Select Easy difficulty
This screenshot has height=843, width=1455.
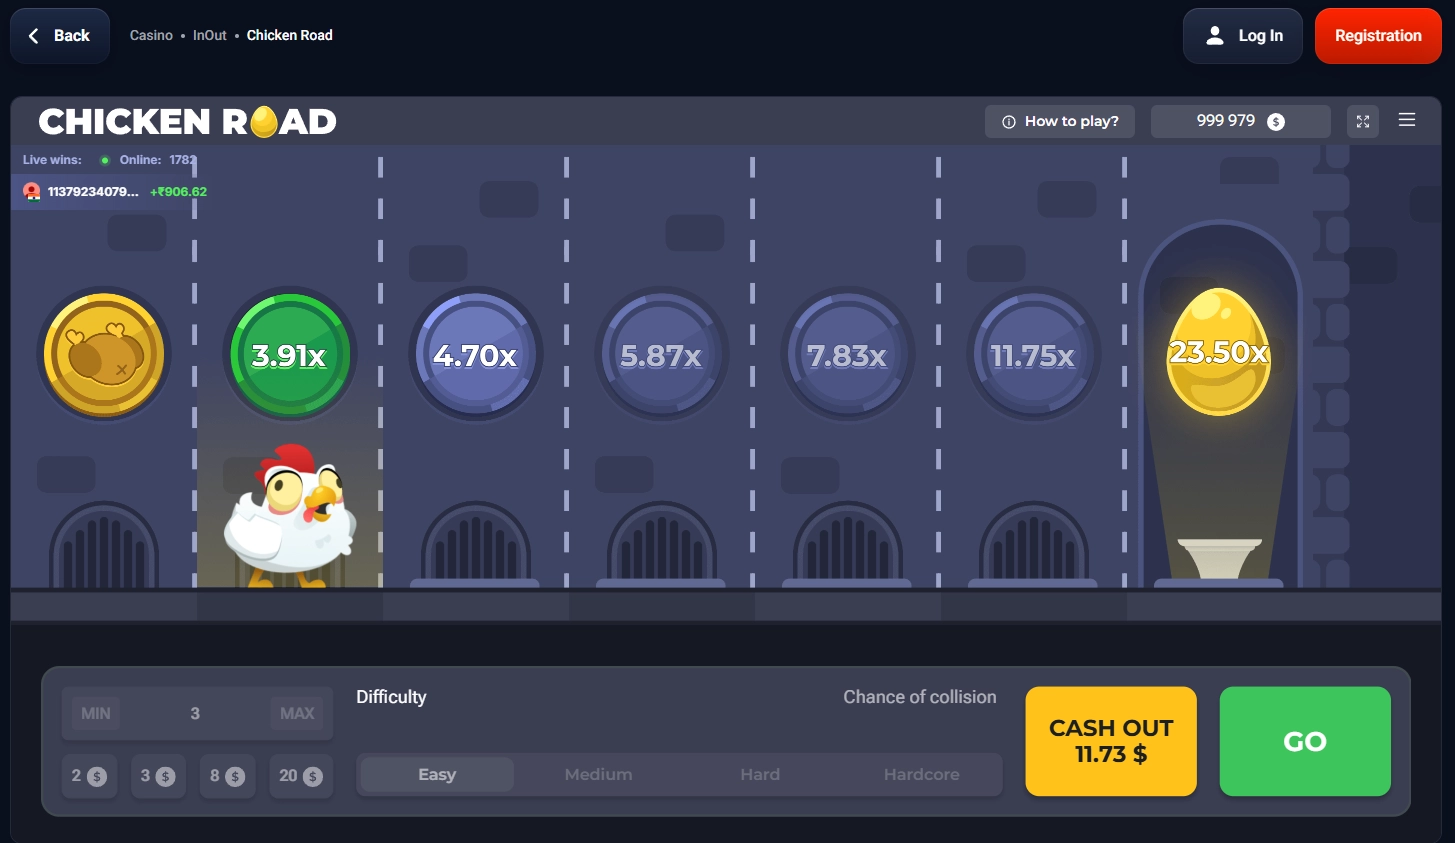(437, 774)
